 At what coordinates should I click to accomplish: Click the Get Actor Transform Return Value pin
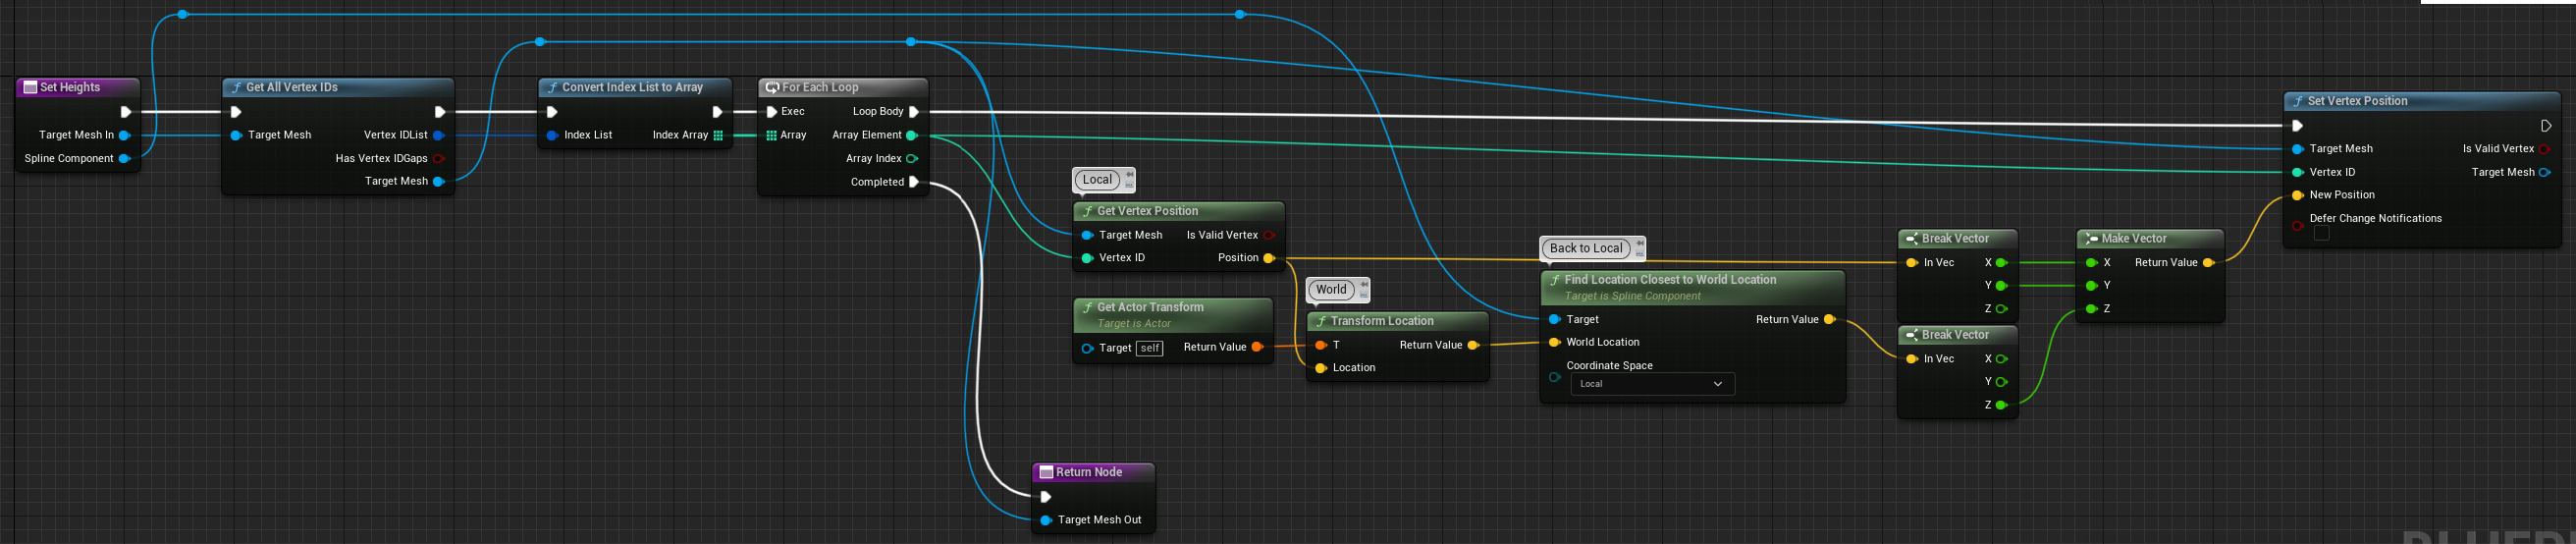tap(1257, 347)
